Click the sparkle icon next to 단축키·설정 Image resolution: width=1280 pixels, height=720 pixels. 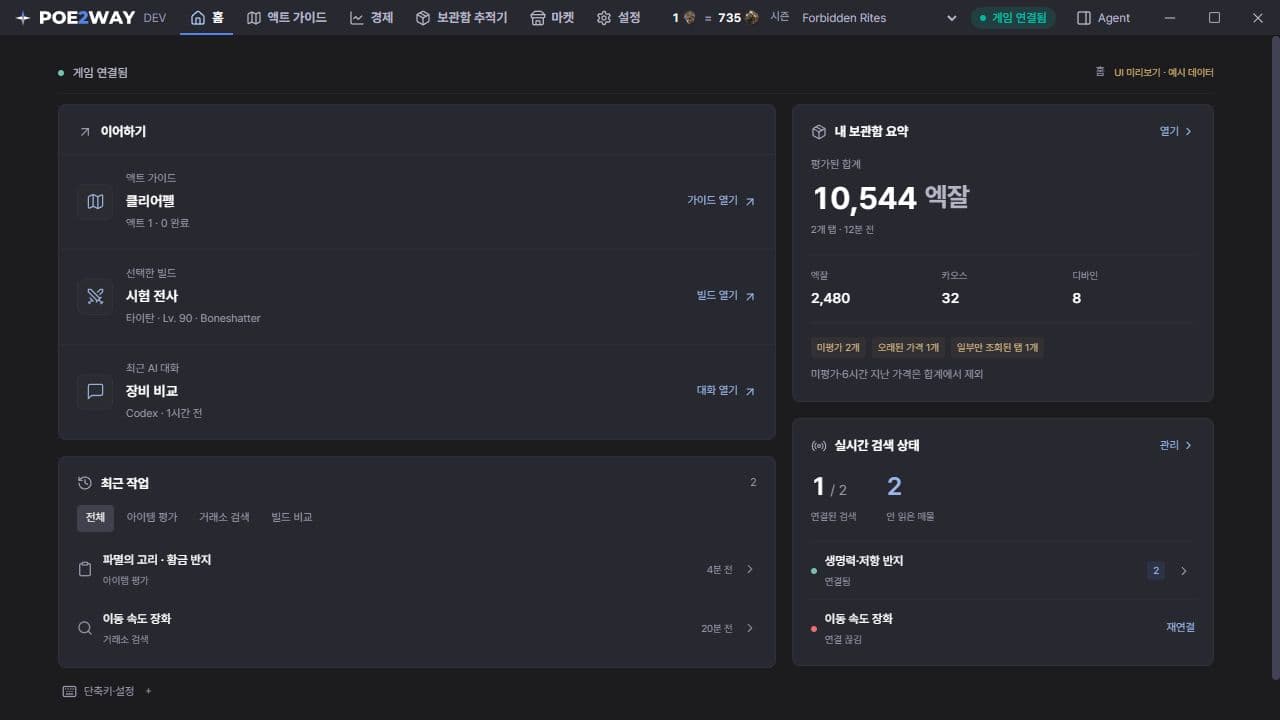click(x=148, y=691)
